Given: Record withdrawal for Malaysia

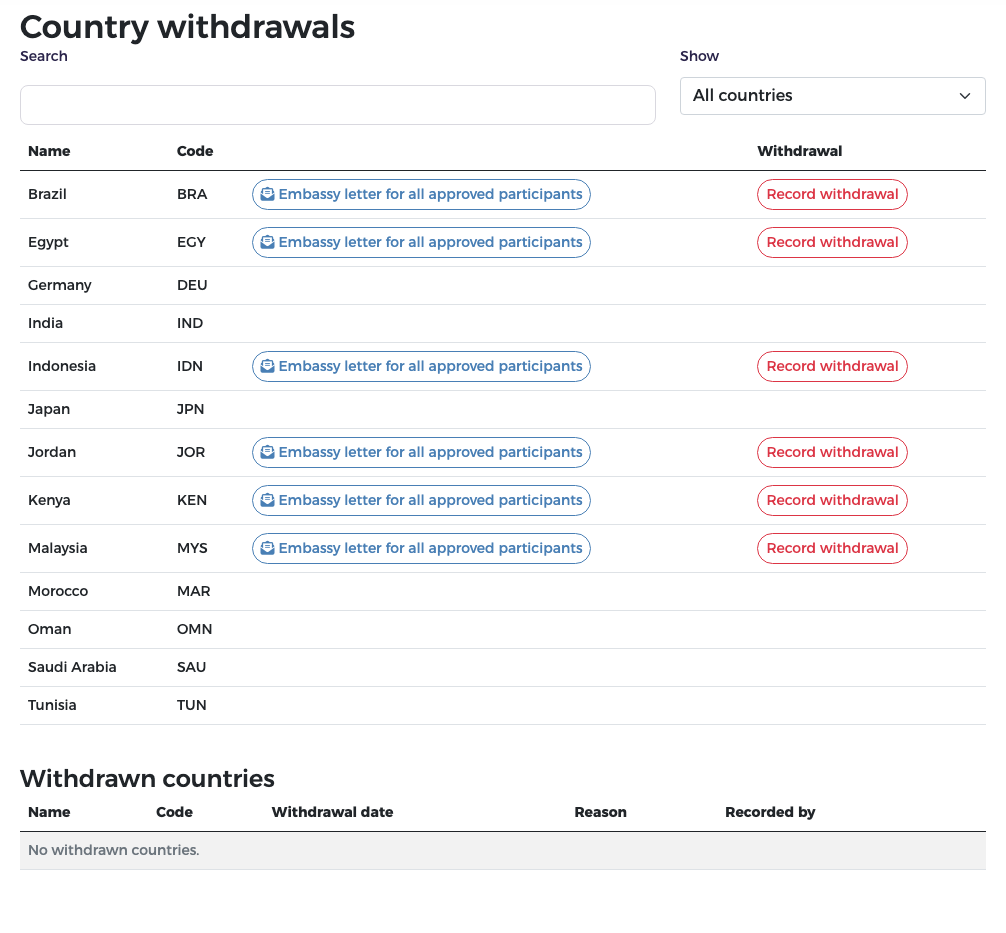Looking at the screenshot, I should (832, 549).
